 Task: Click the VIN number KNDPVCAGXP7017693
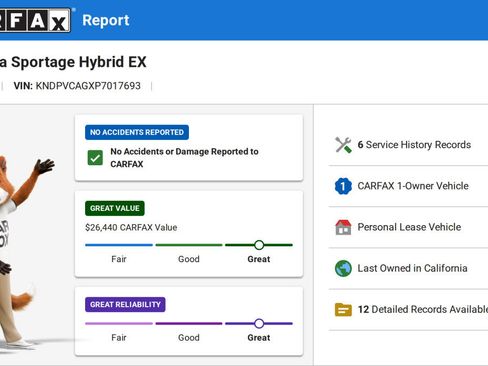click(x=88, y=86)
